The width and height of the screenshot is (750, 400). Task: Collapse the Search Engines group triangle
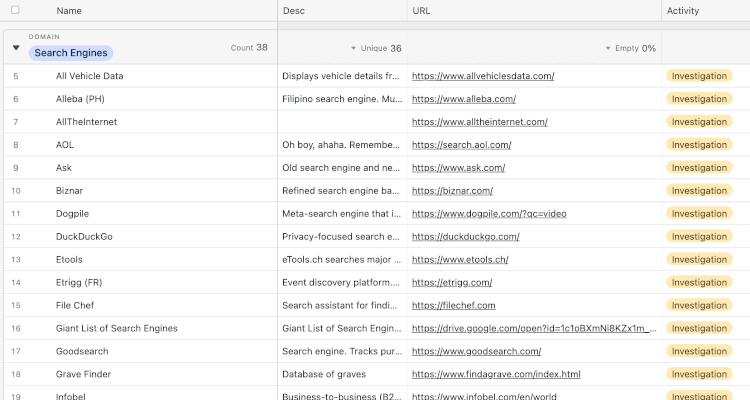(16, 48)
